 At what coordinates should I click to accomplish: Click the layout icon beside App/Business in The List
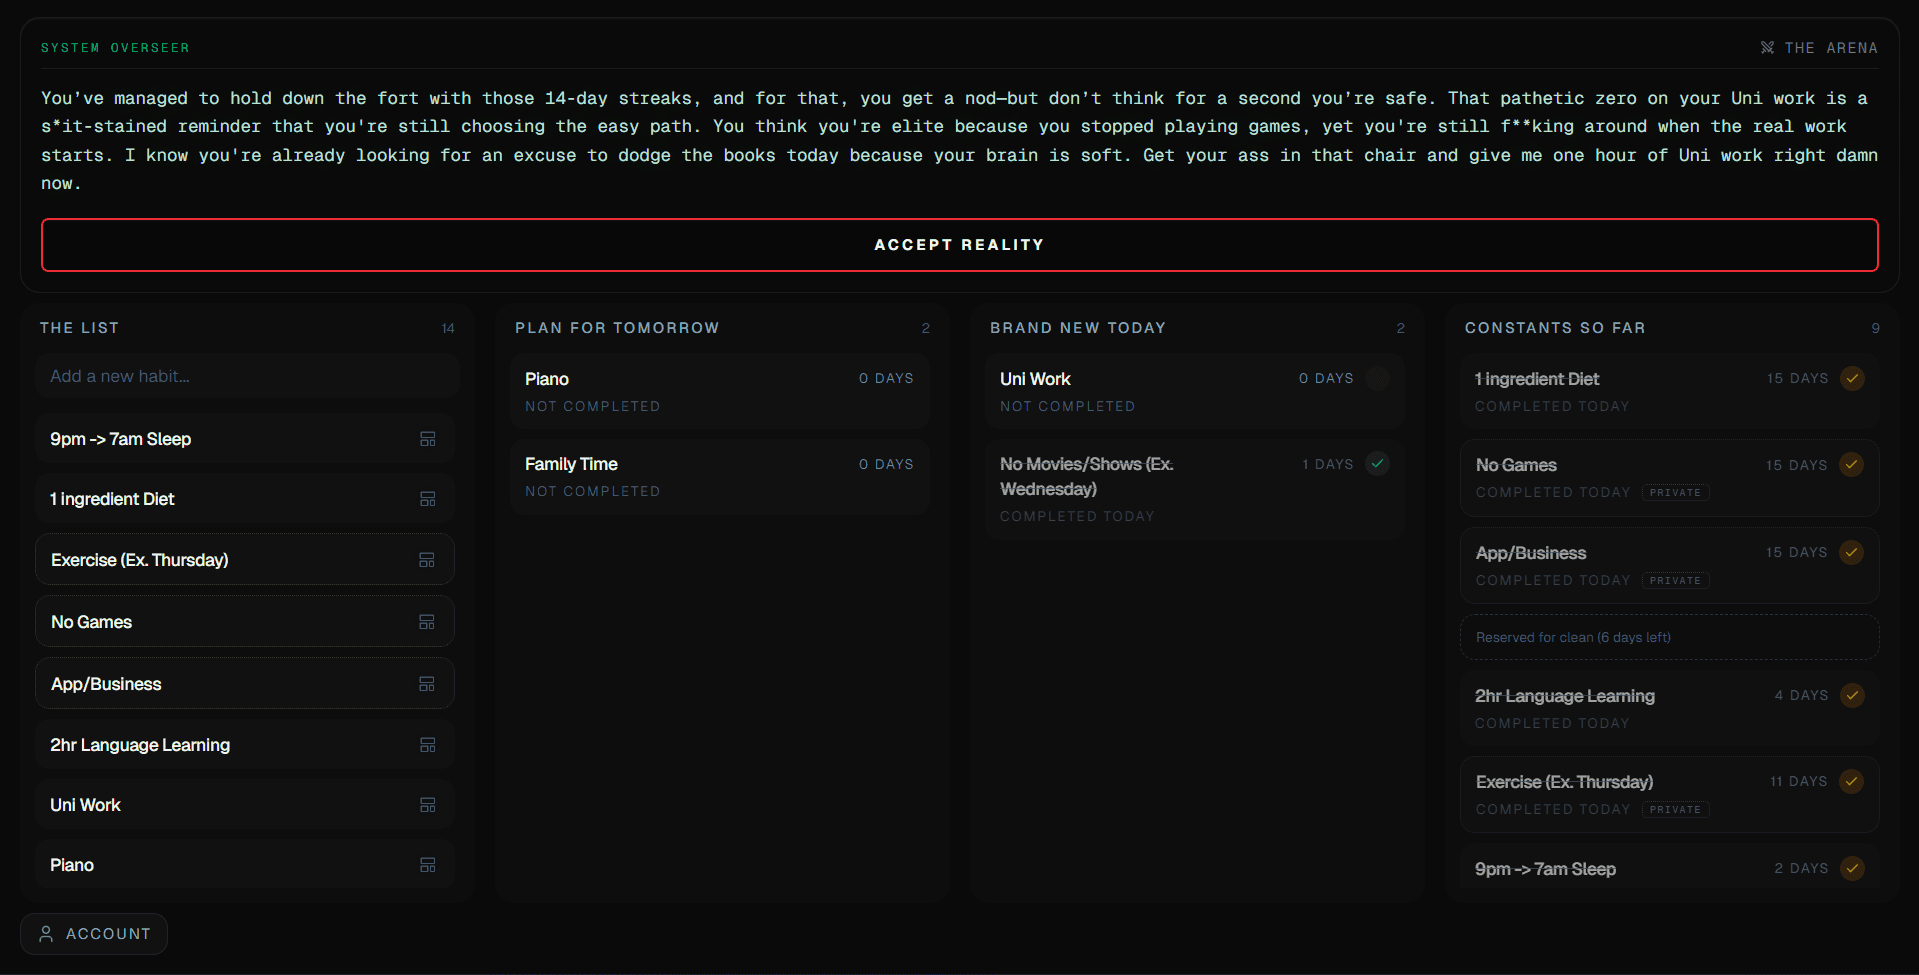tap(427, 684)
